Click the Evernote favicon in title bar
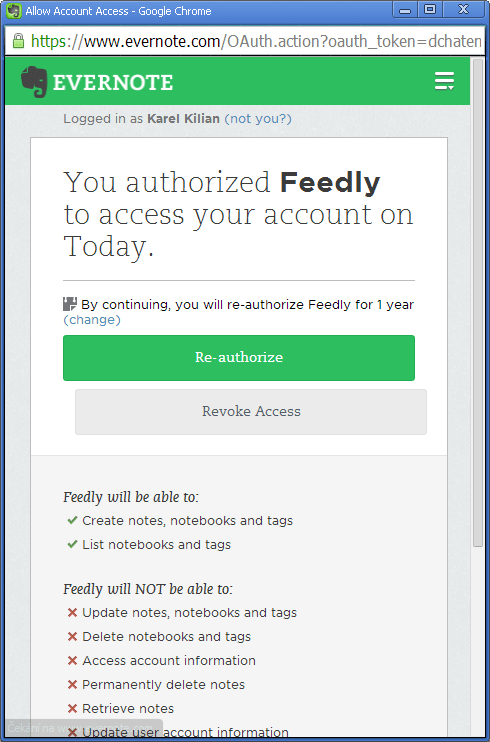This screenshot has width=490, height=742. (x=14, y=10)
